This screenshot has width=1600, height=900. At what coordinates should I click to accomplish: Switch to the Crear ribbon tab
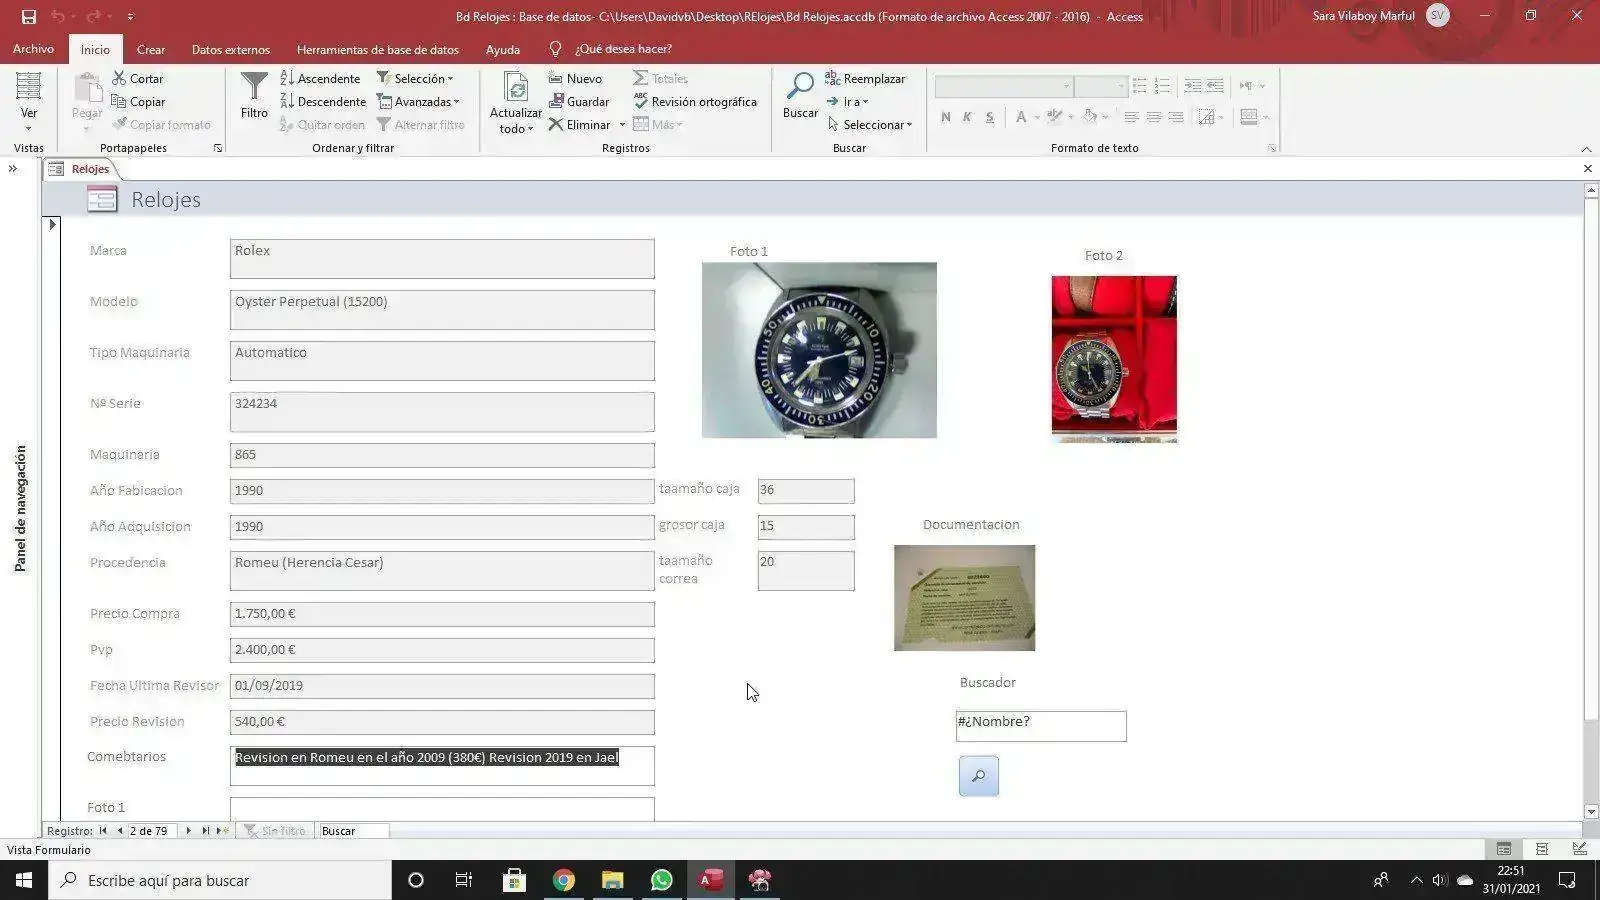pos(151,49)
